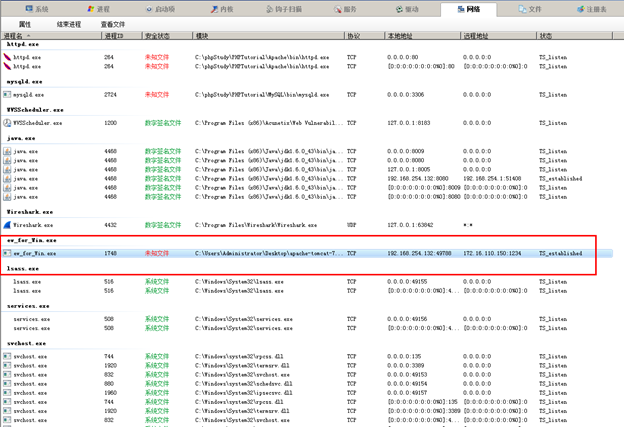Click the Wireshark.exe shark fin icon
This screenshot has width=624, height=427.
[7, 225]
